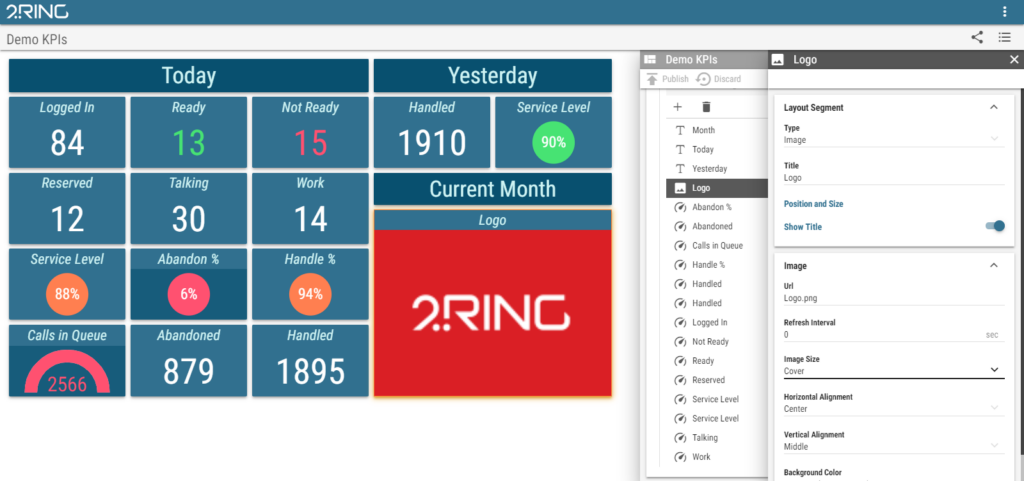The width and height of the screenshot is (1024, 481).
Task: Click the Position and Size link
Action: coord(813,204)
